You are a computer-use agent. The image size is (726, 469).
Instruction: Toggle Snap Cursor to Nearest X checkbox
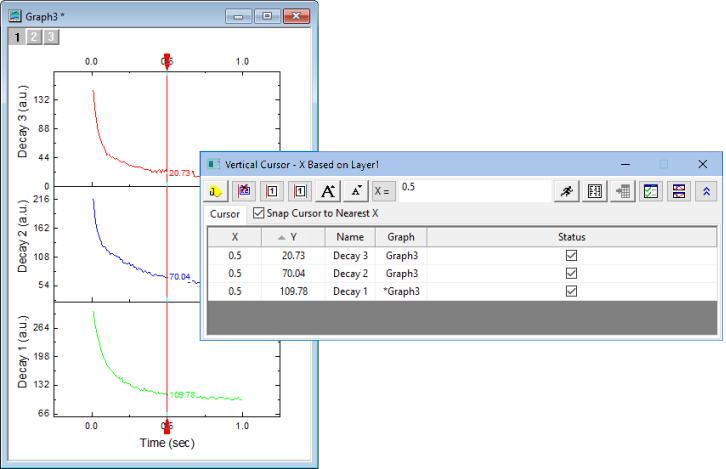(260, 213)
